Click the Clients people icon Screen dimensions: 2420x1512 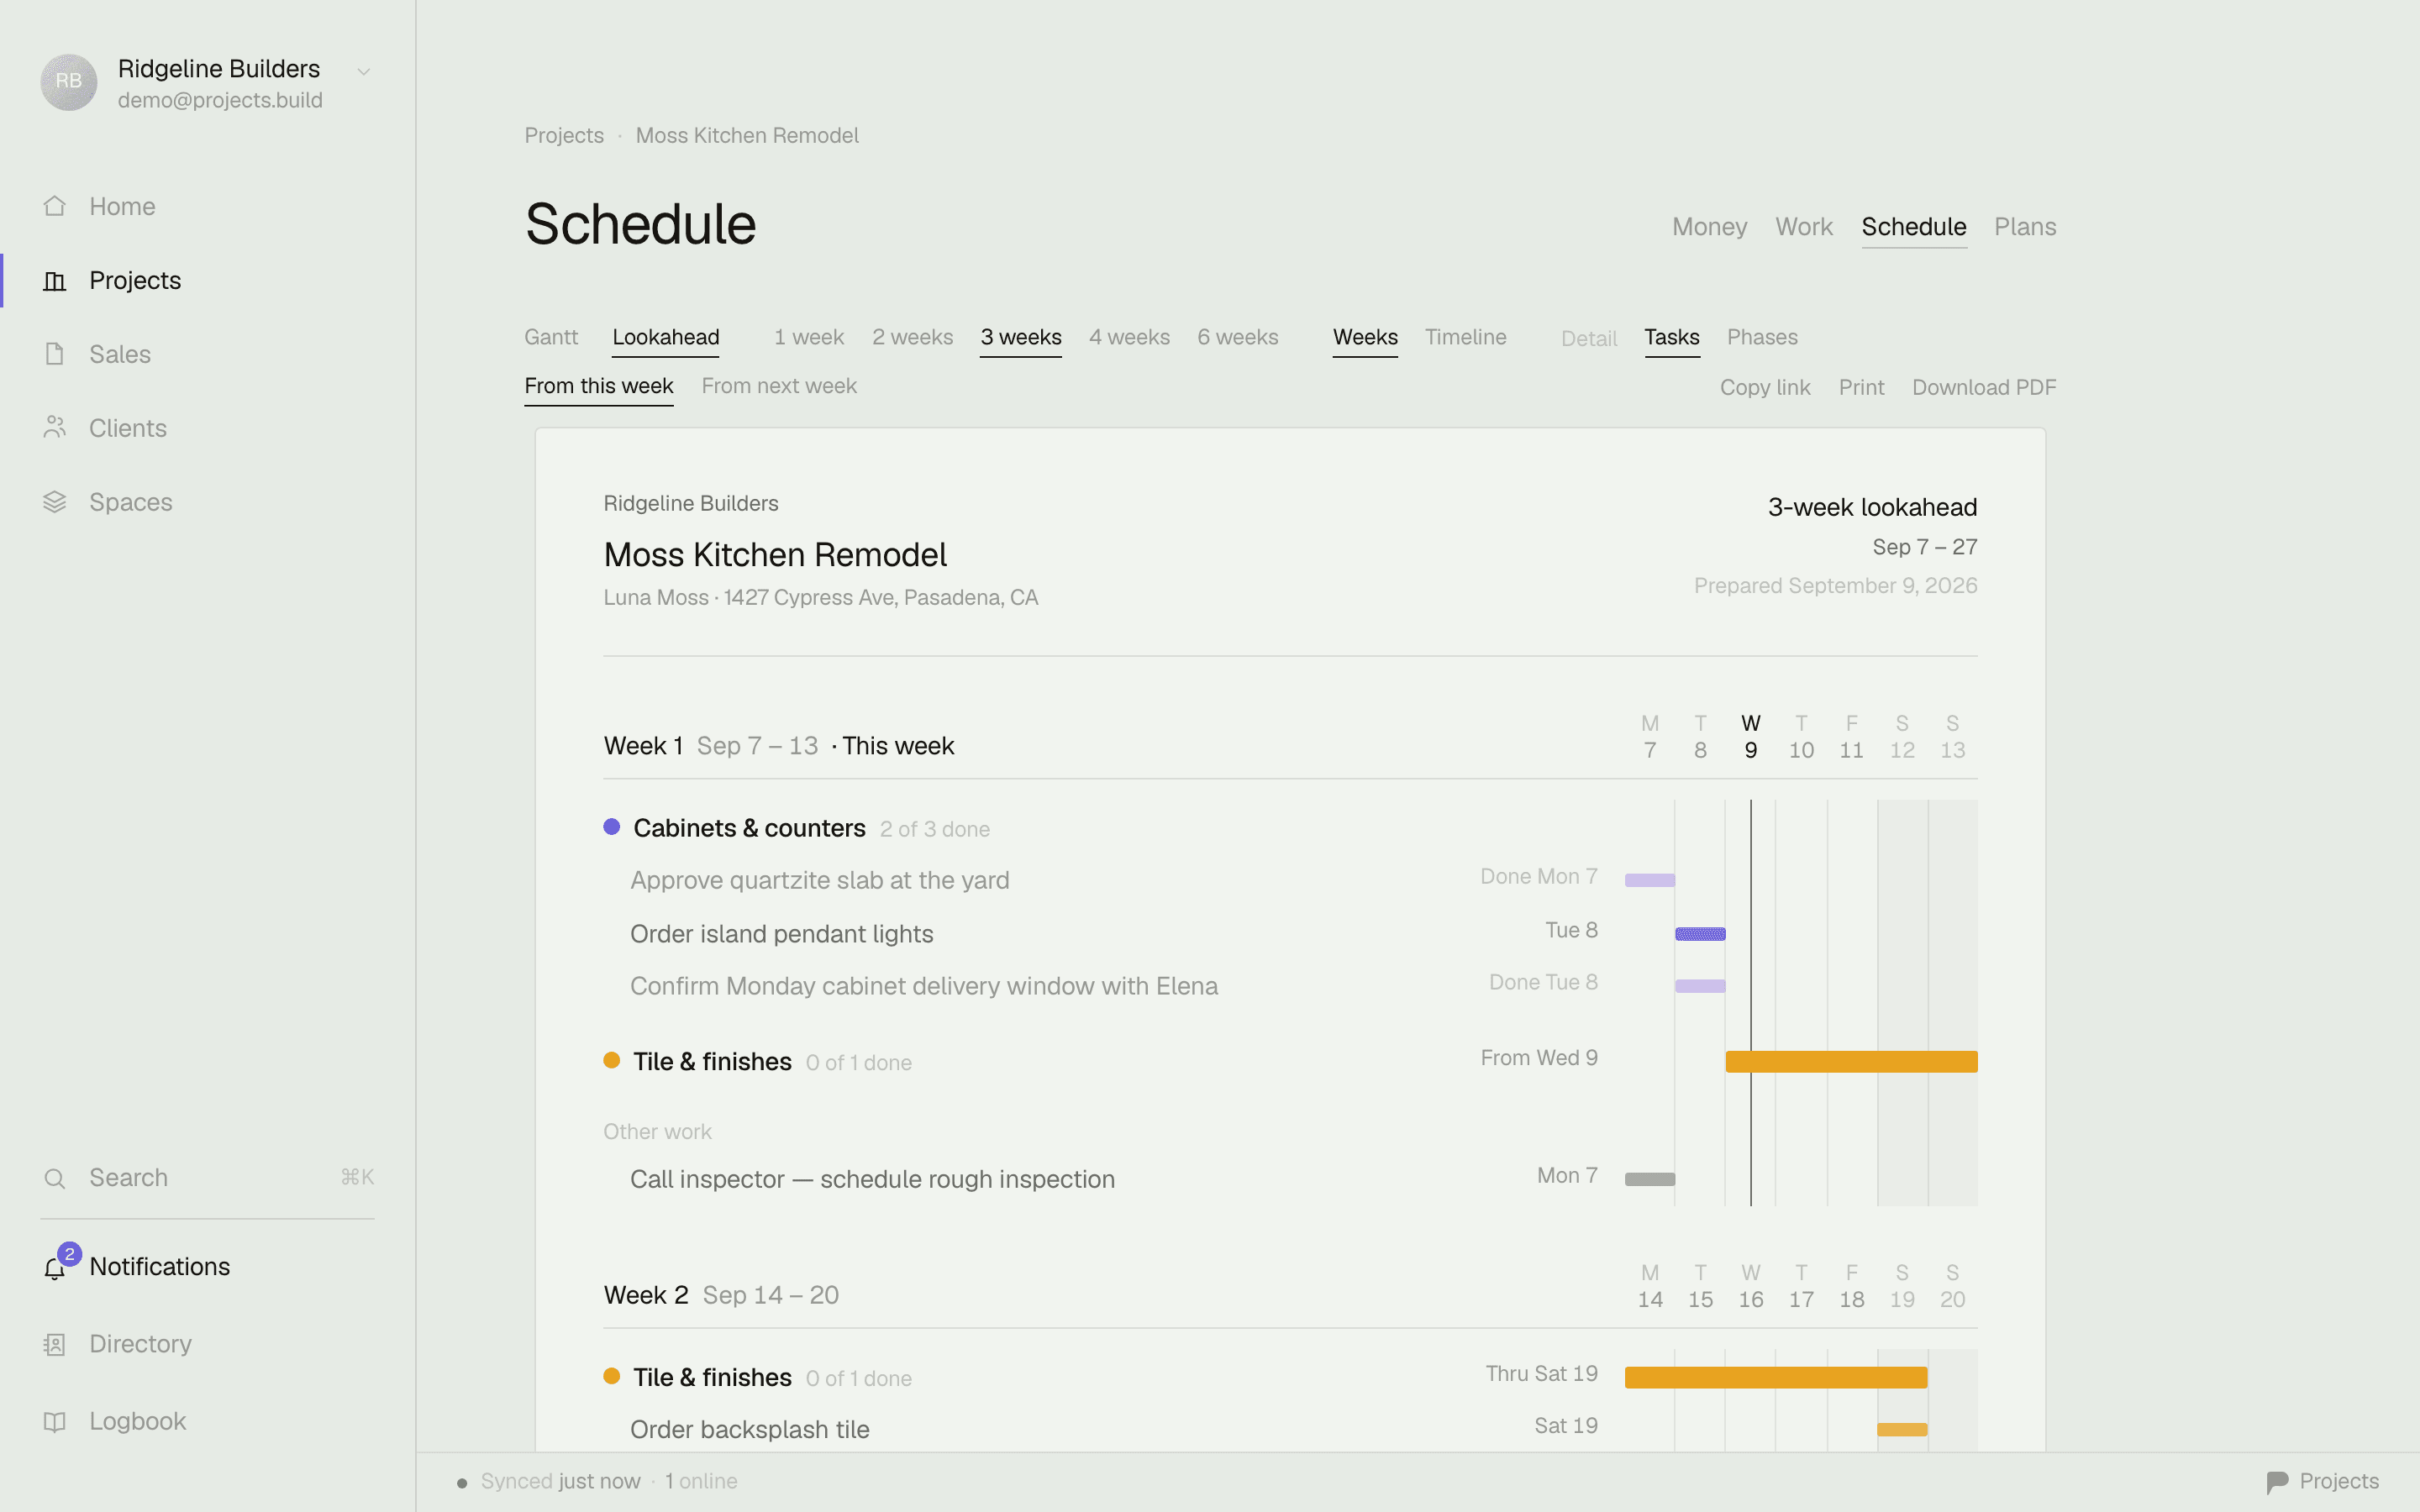point(55,428)
